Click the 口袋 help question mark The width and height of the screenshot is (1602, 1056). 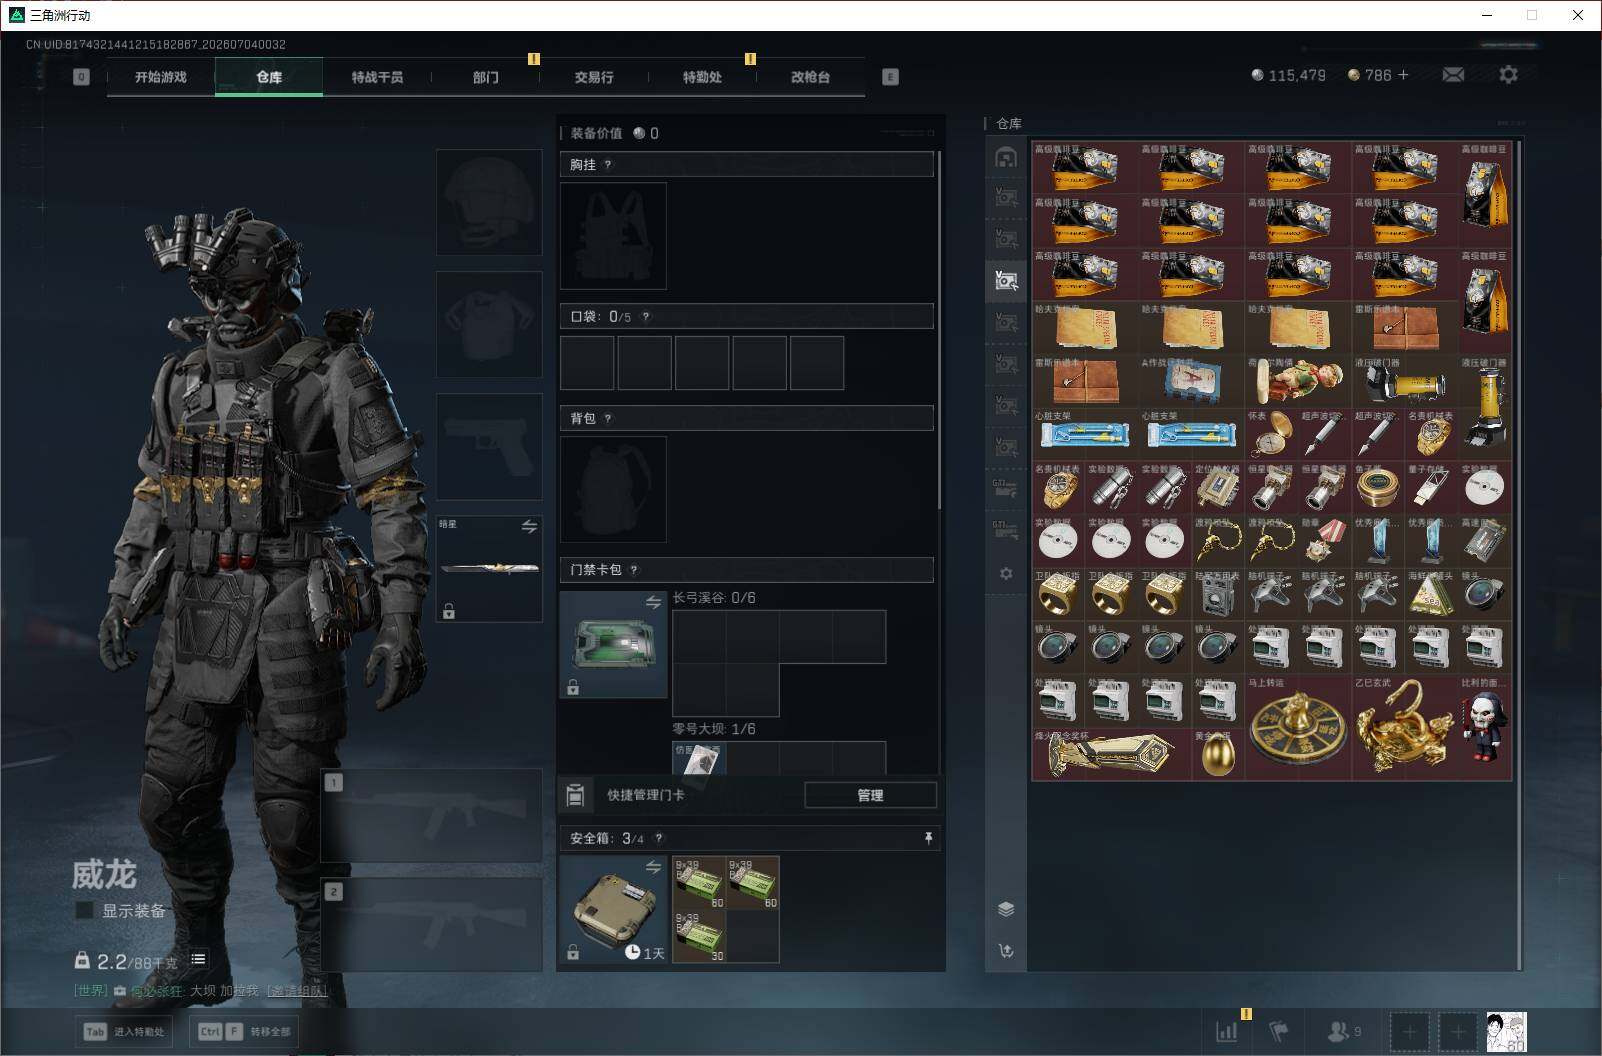(645, 317)
